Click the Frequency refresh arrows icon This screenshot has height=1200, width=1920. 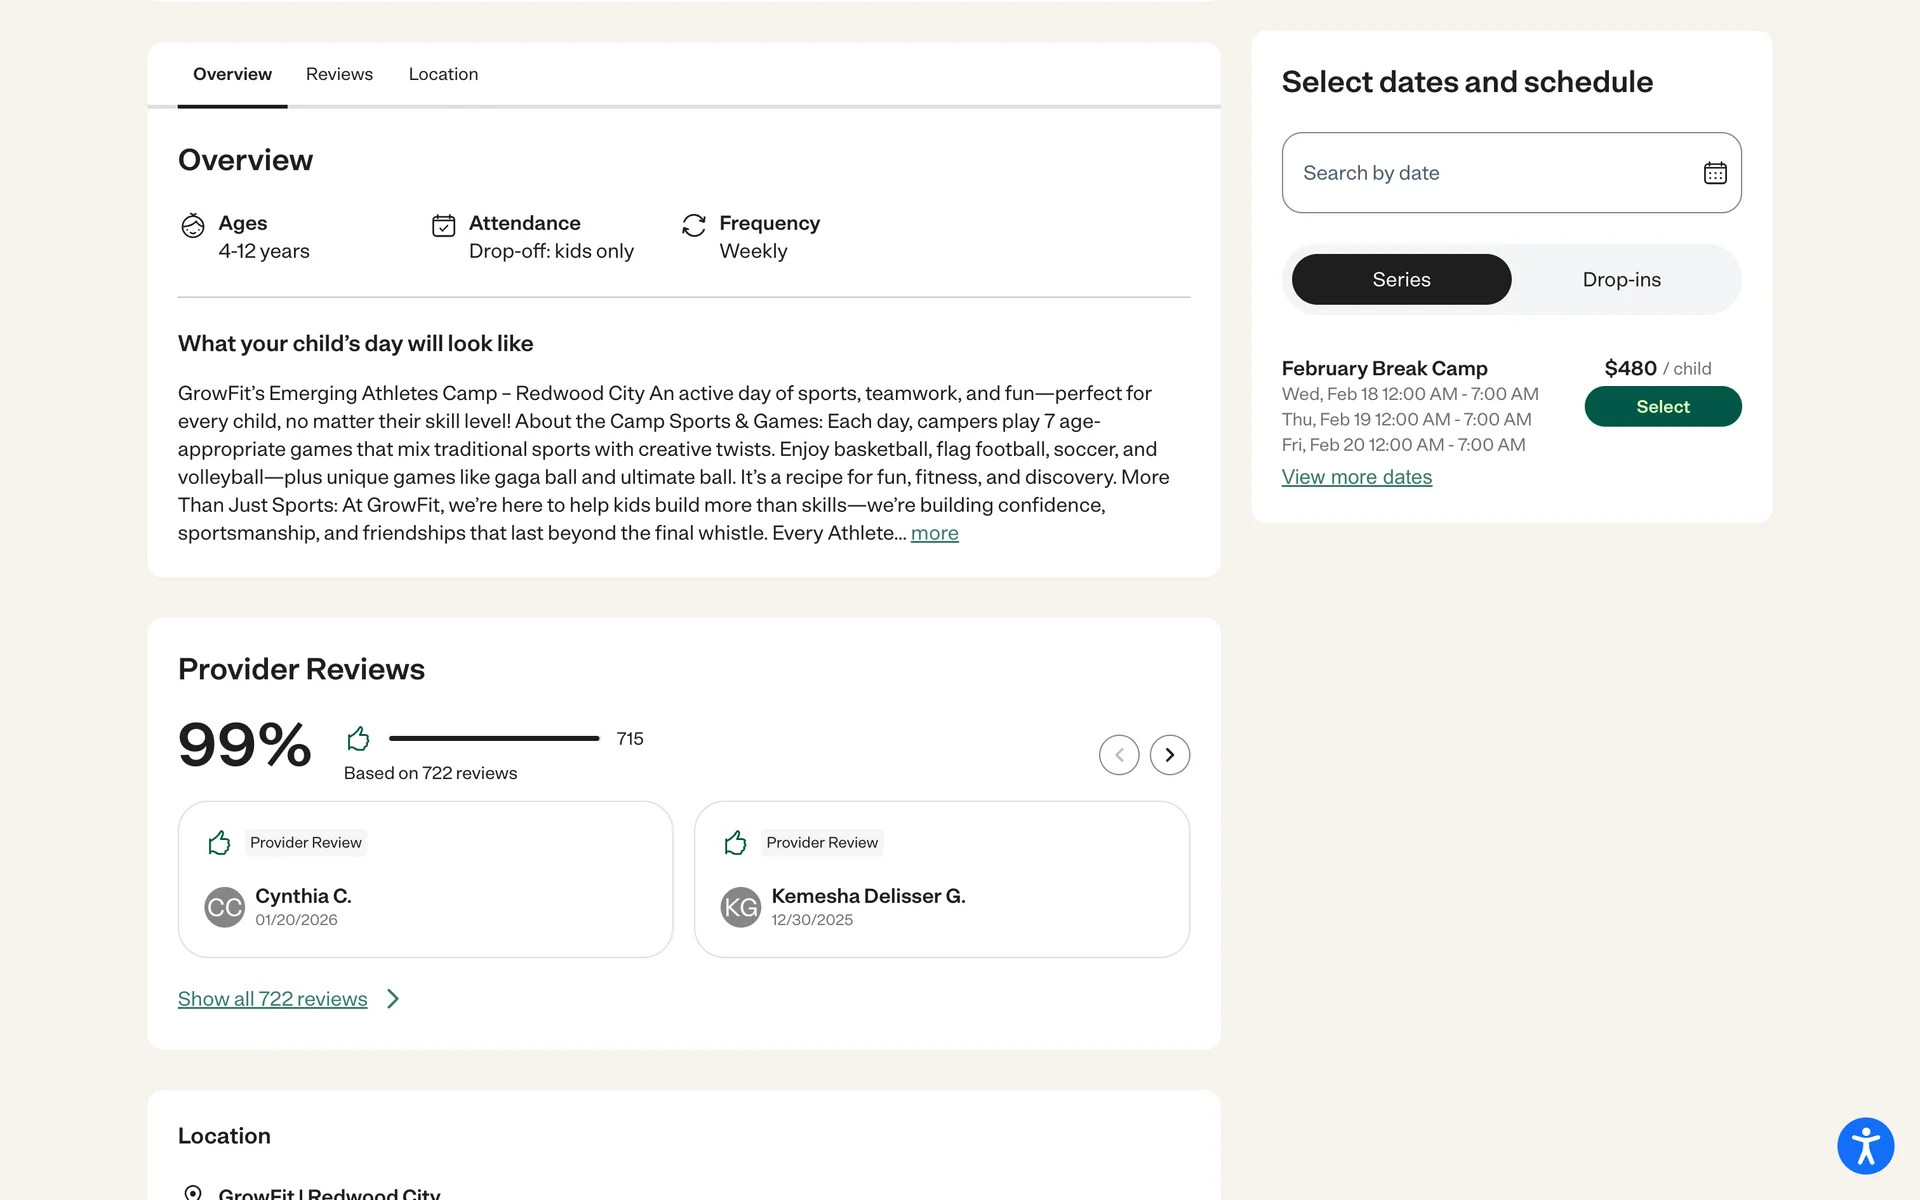(694, 225)
